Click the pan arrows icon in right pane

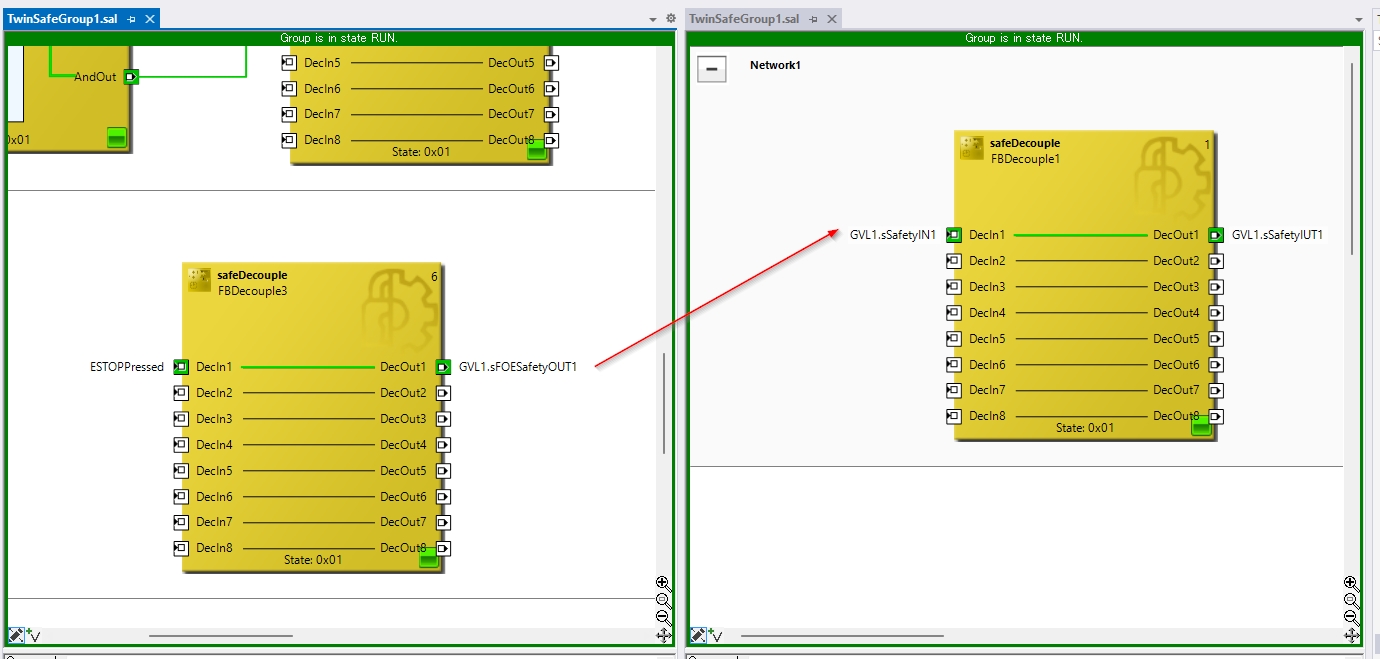pos(1351,635)
